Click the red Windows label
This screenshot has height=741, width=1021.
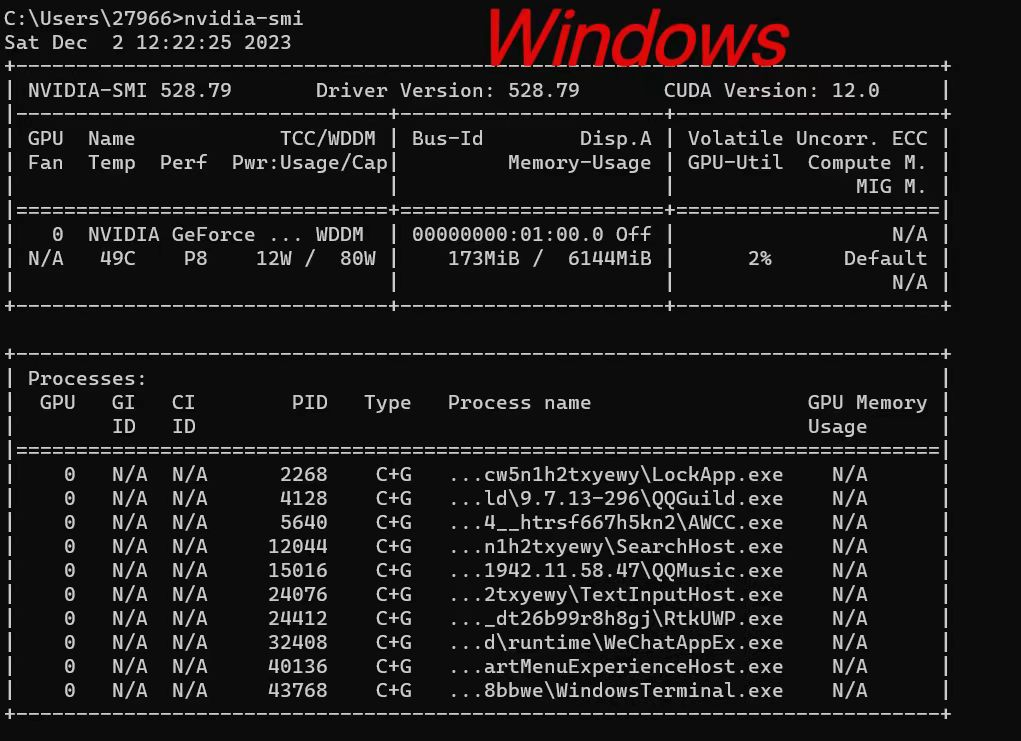pos(638,38)
